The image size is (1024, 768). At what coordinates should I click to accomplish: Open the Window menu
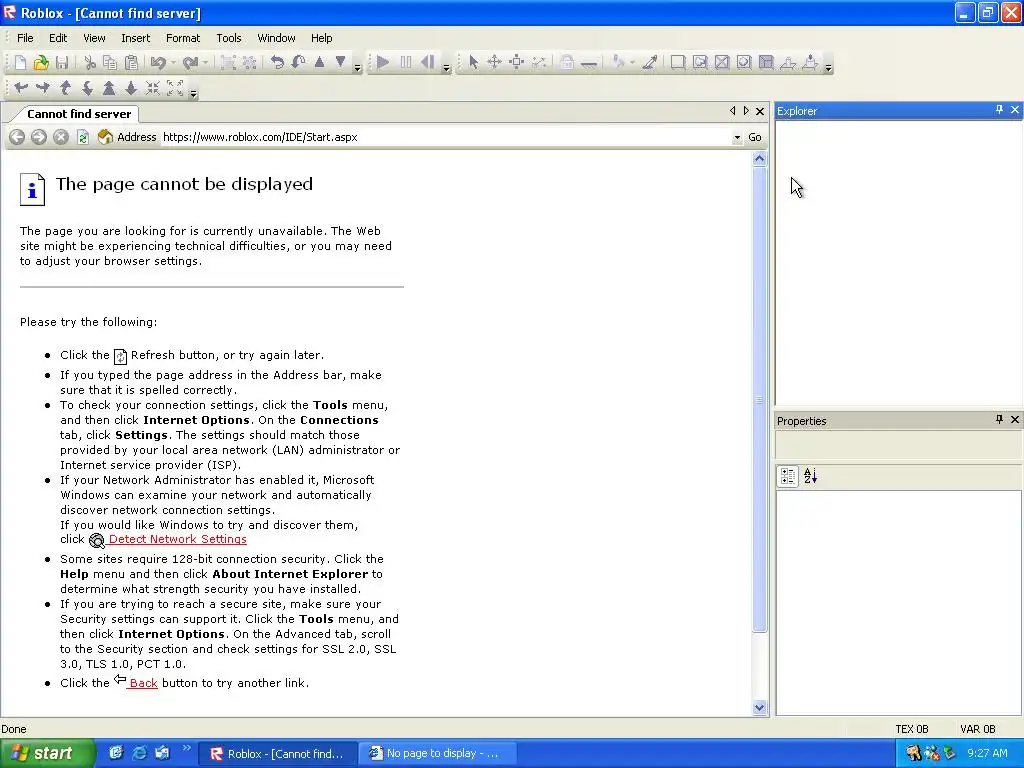point(276,38)
